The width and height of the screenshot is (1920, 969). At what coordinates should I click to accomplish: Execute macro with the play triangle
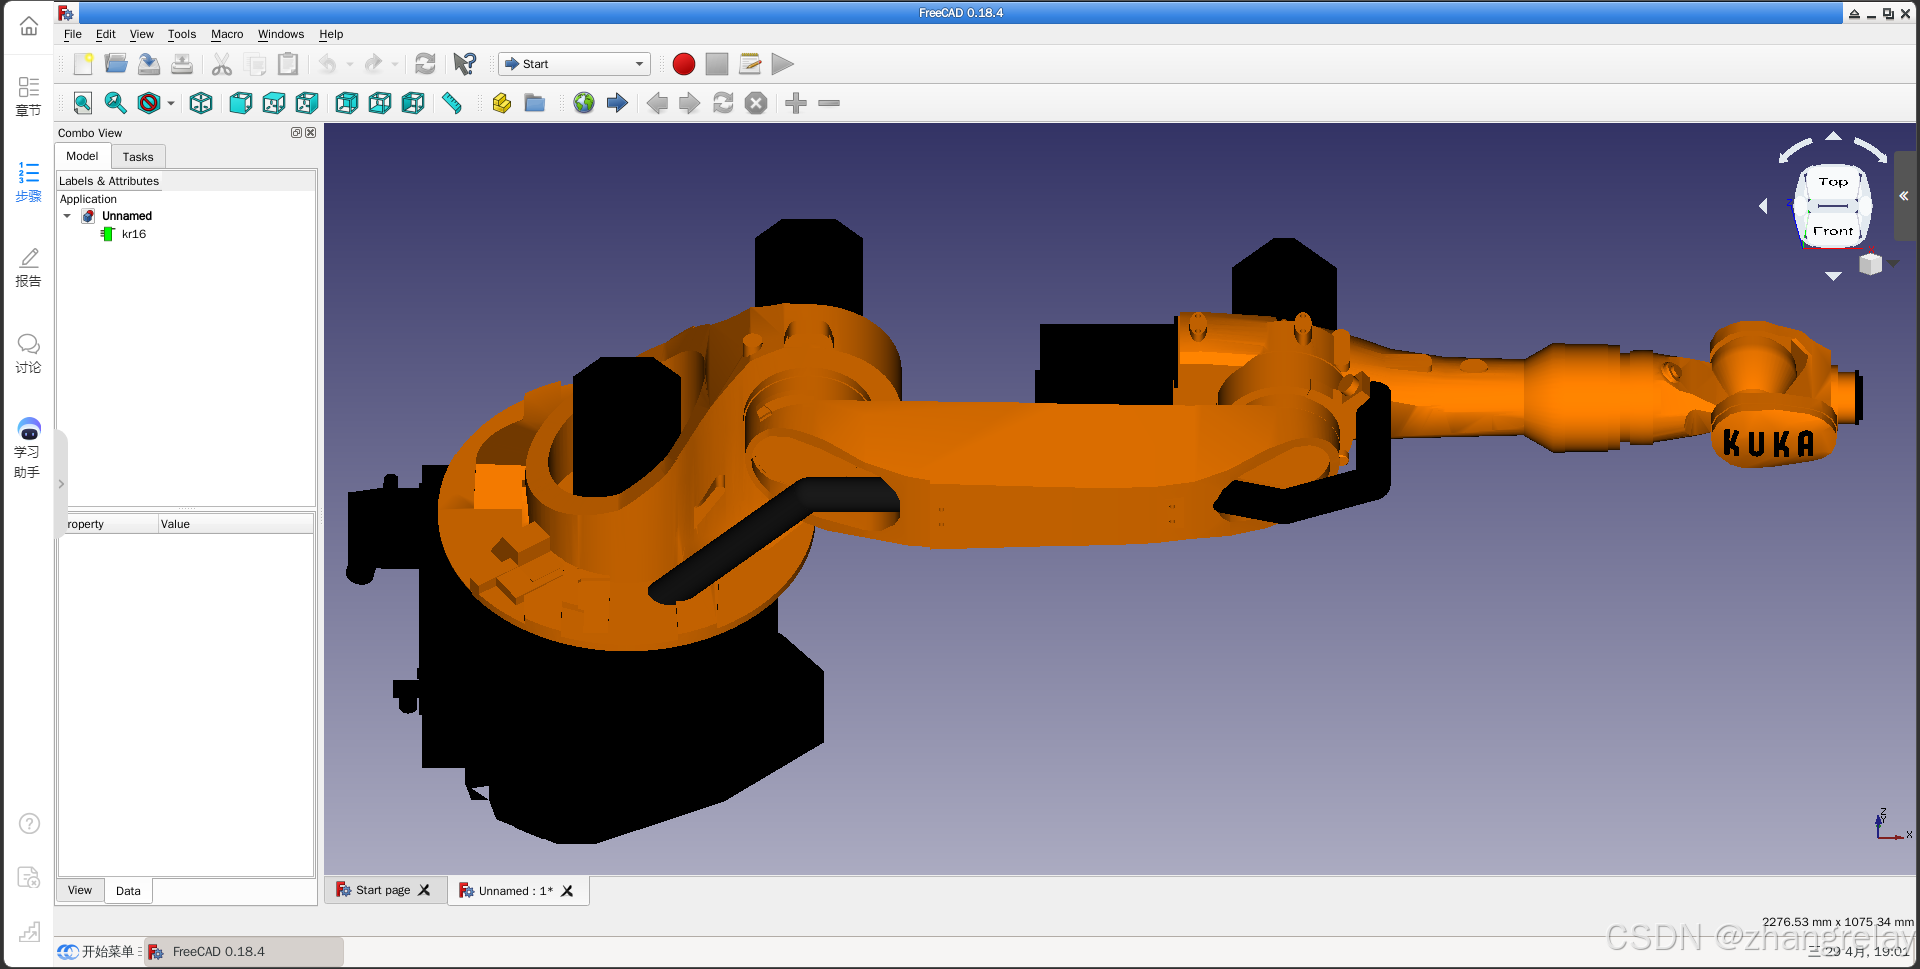[783, 64]
